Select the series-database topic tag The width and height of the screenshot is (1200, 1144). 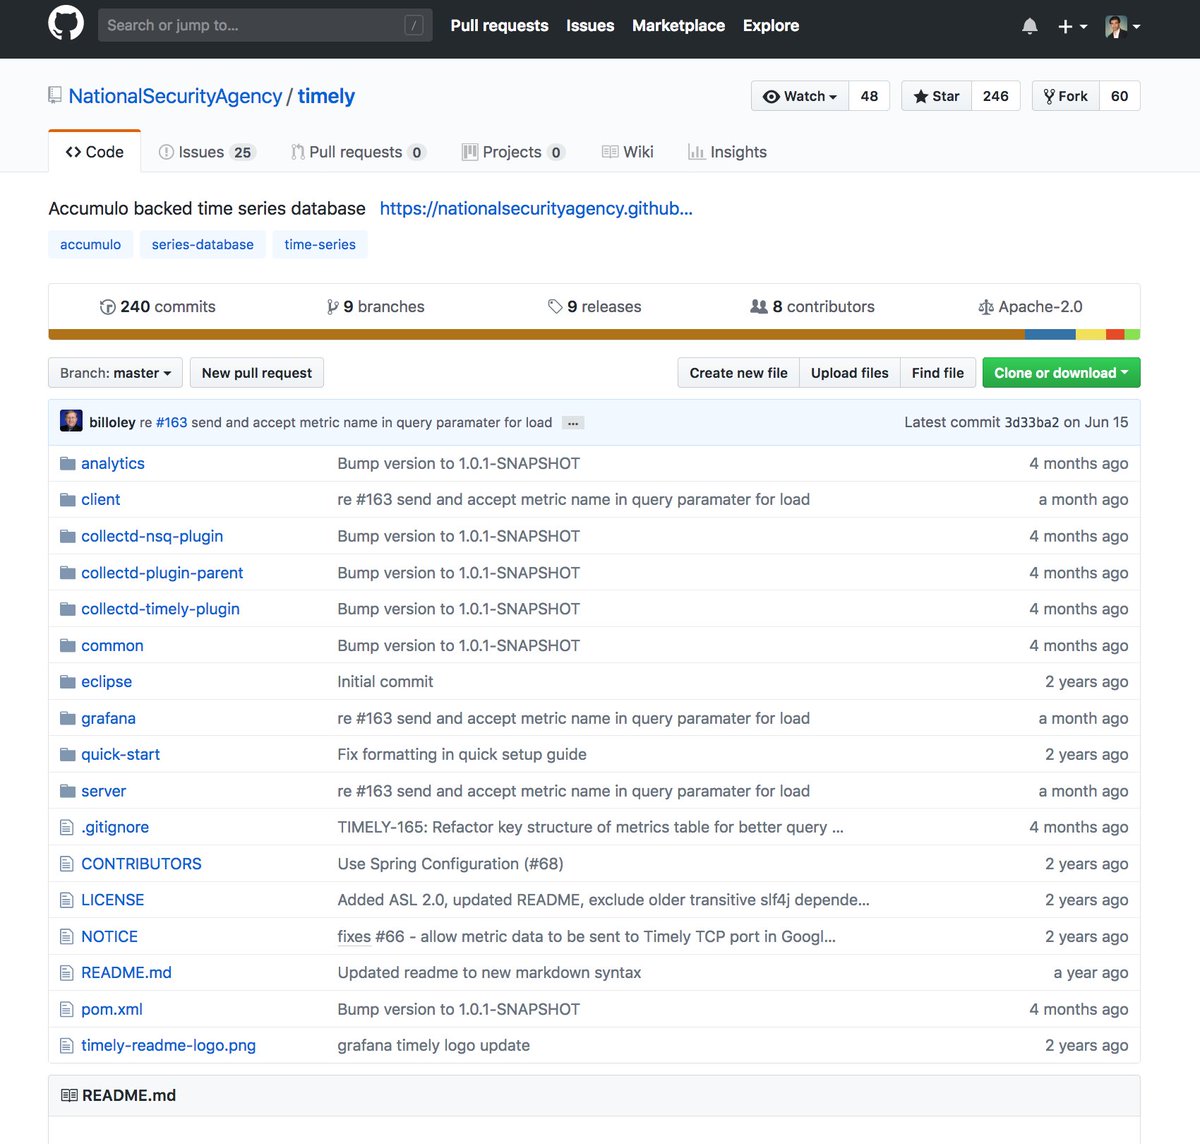click(x=203, y=244)
